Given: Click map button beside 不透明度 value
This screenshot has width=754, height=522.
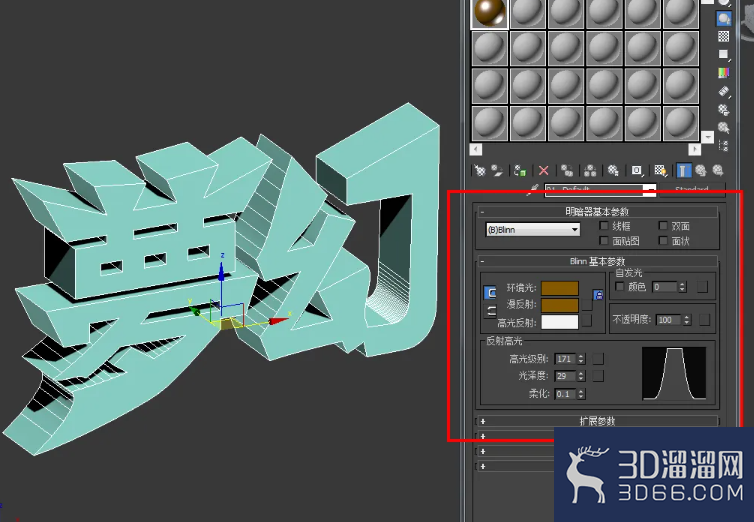Looking at the screenshot, I should click(704, 320).
